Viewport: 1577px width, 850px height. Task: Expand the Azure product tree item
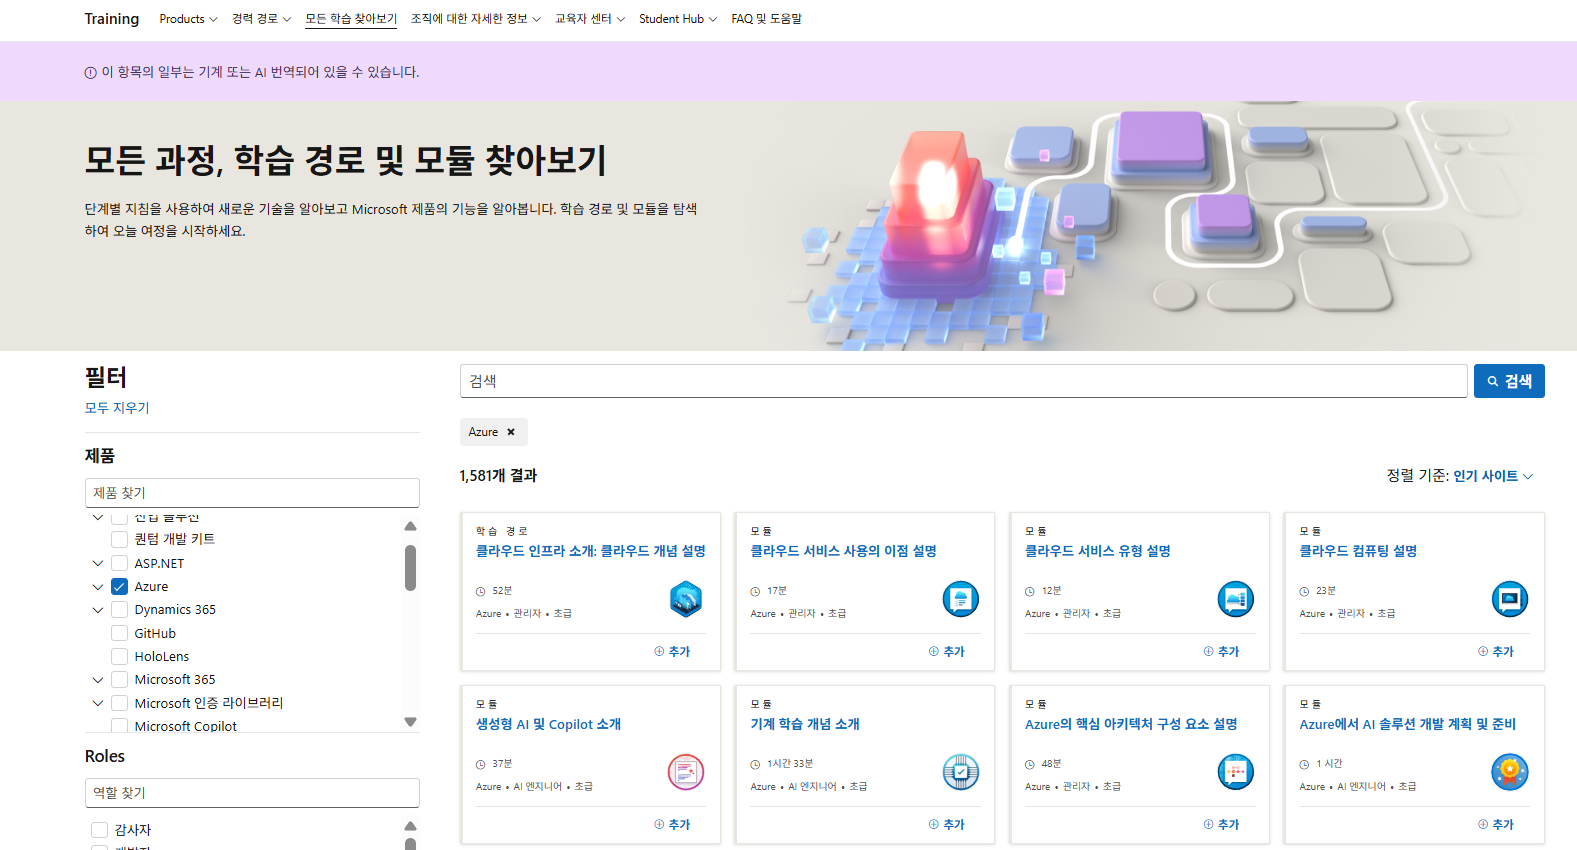[98, 587]
